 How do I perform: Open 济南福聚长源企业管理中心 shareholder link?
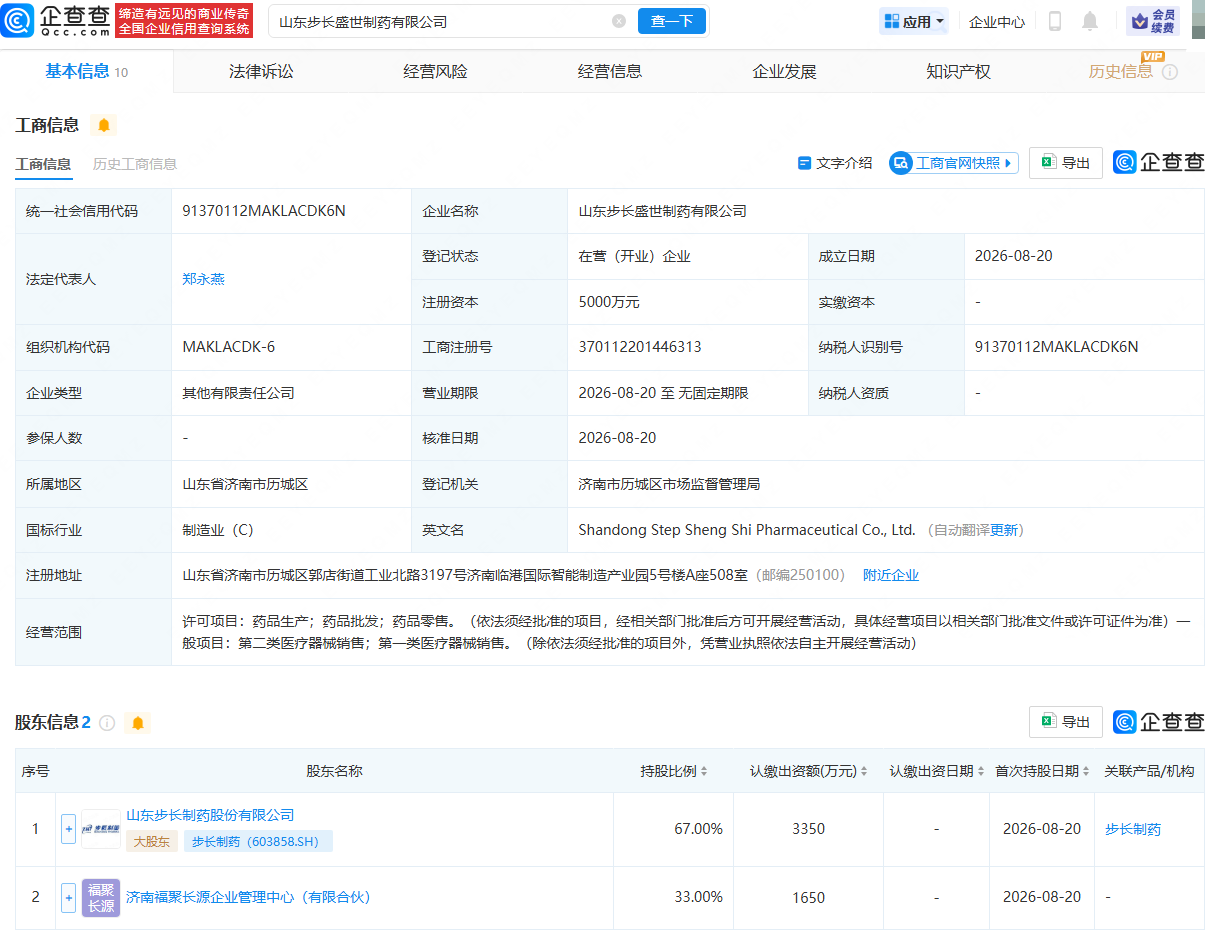(248, 897)
